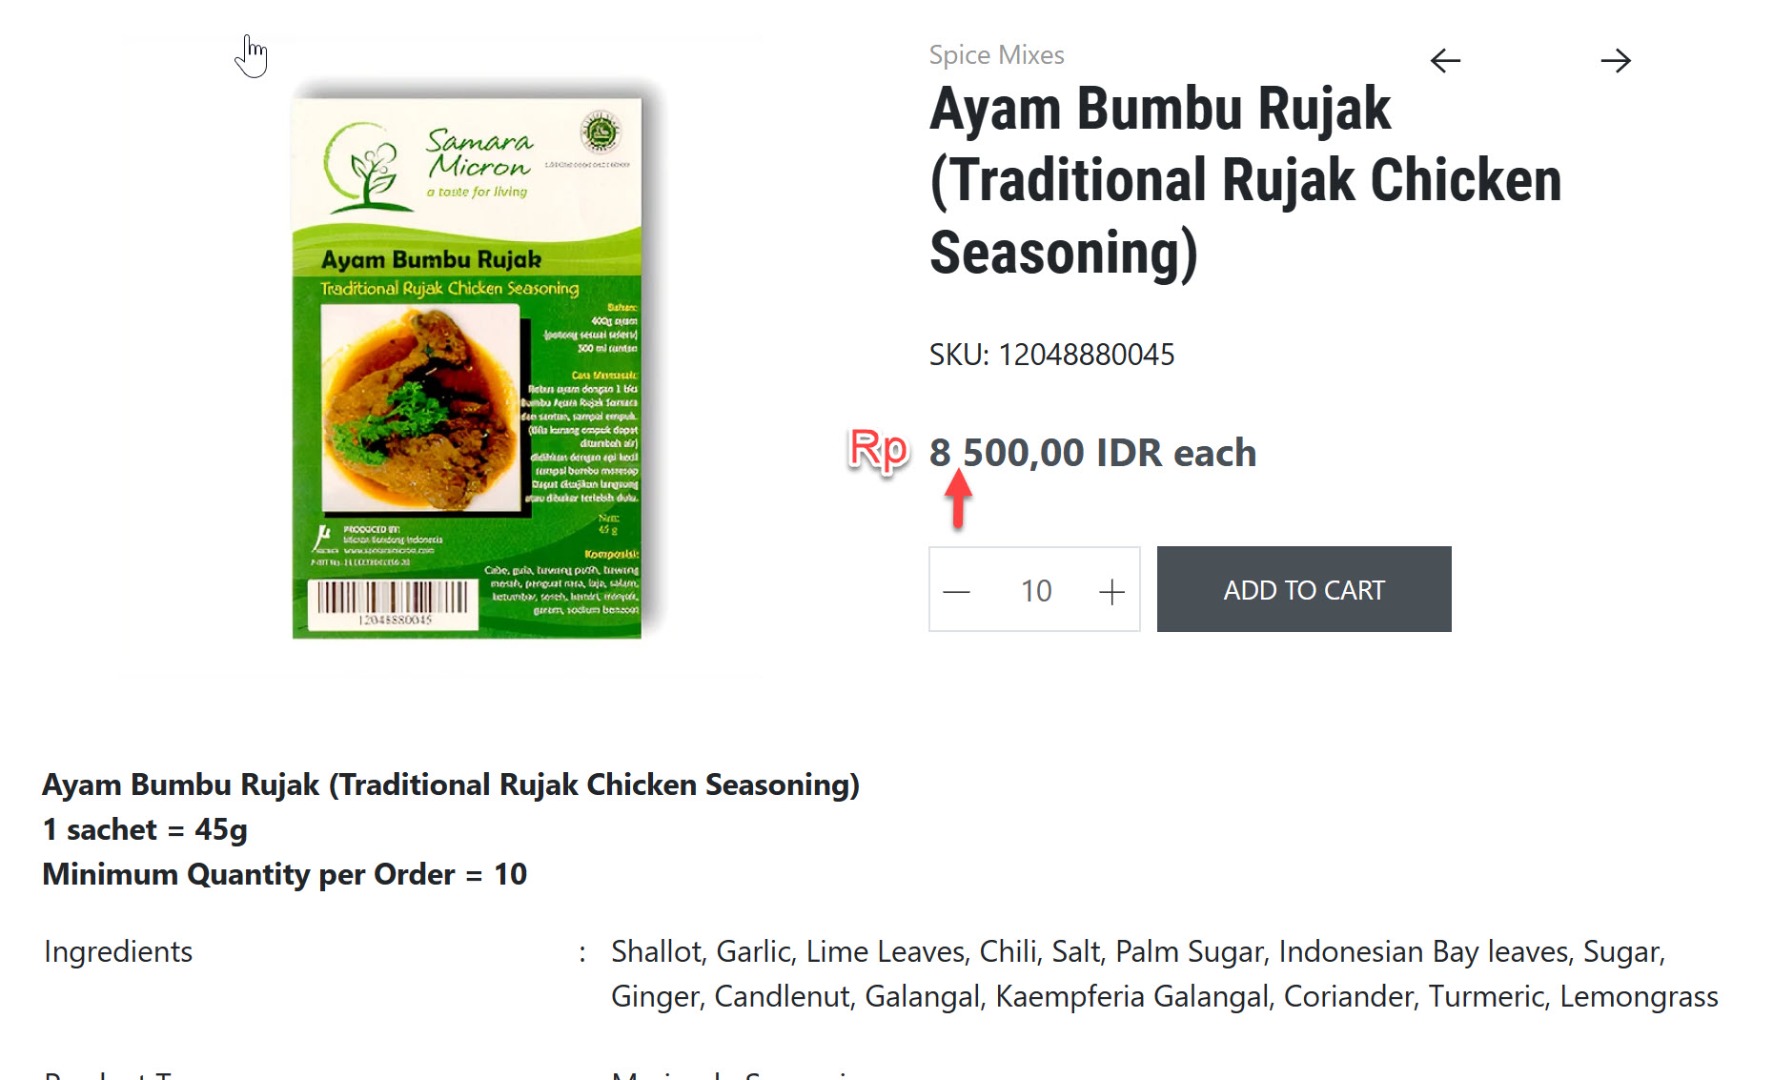This screenshot has height=1080, width=1772.
Task: Click the bold description heading text
Action: [x=451, y=785]
